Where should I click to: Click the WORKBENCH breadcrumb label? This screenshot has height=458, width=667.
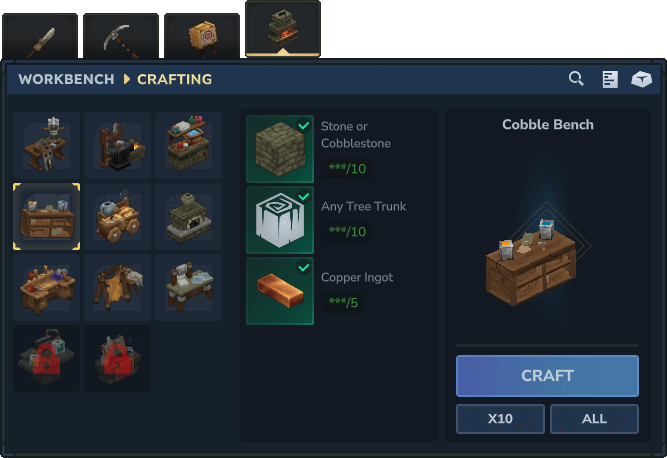tap(66, 80)
